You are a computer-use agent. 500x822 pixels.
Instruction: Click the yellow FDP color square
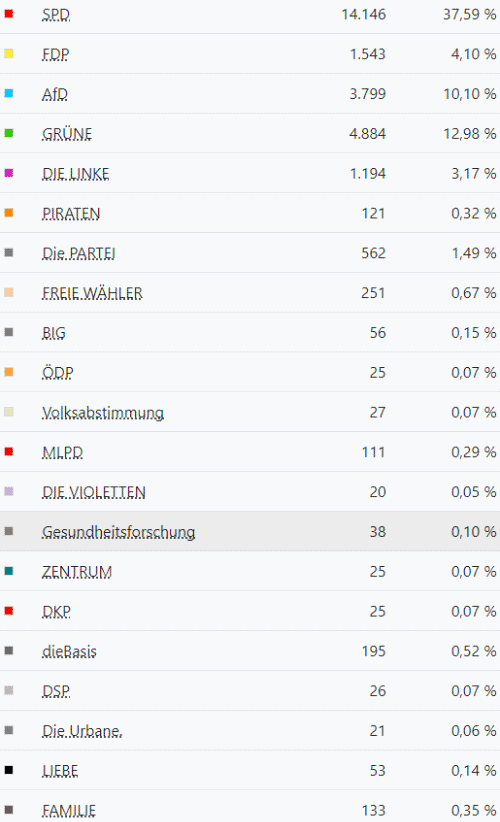click(9, 53)
